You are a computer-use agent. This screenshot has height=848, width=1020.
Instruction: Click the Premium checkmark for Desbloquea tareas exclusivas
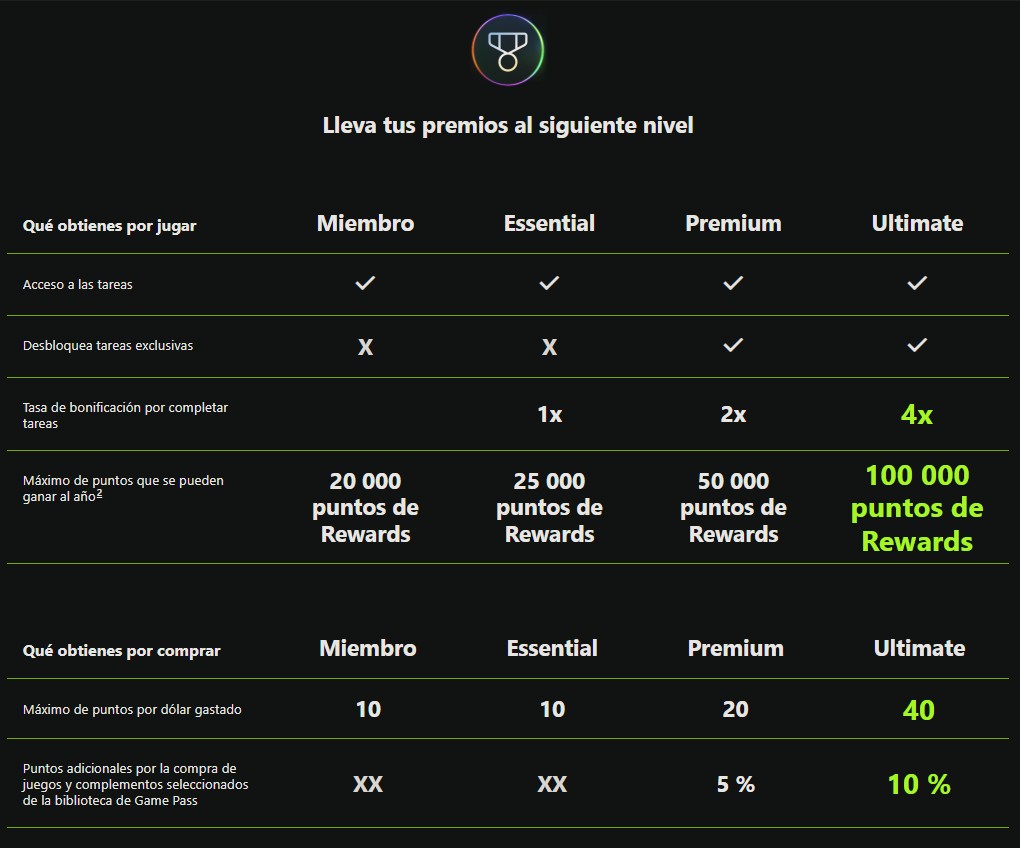point(733,345)
